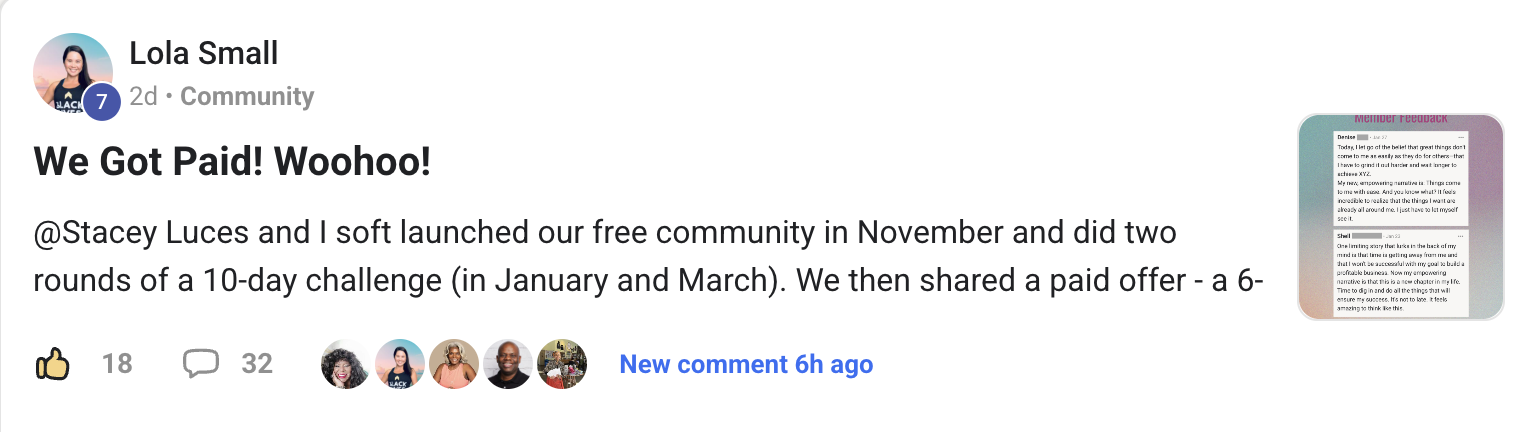1520x432 pixels.
Task: Click Sheil's feedback card inside the thumbnail
Action: (x=1400, y=273)
